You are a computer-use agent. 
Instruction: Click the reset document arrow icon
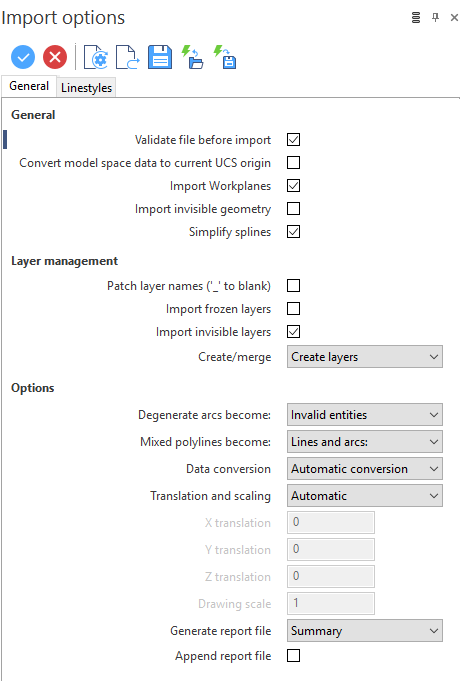tap(128, 57)
